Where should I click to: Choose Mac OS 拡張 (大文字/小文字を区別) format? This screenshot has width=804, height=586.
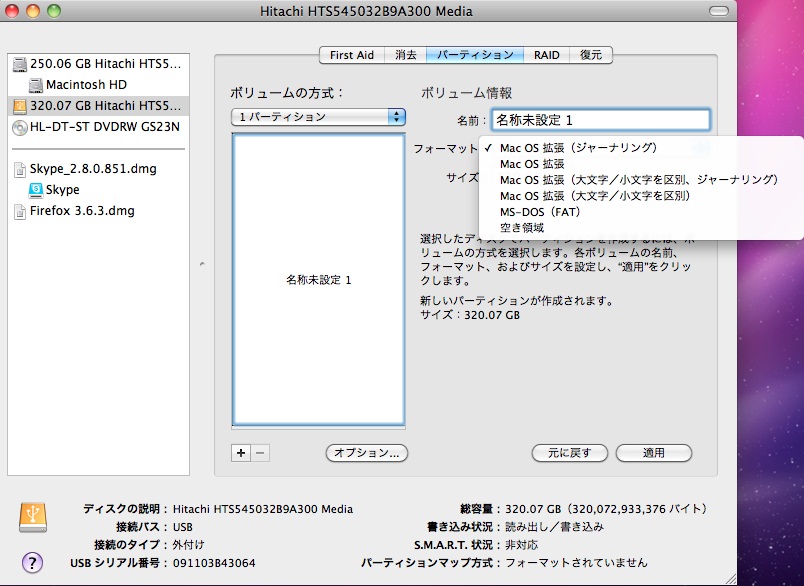(595, 196)
